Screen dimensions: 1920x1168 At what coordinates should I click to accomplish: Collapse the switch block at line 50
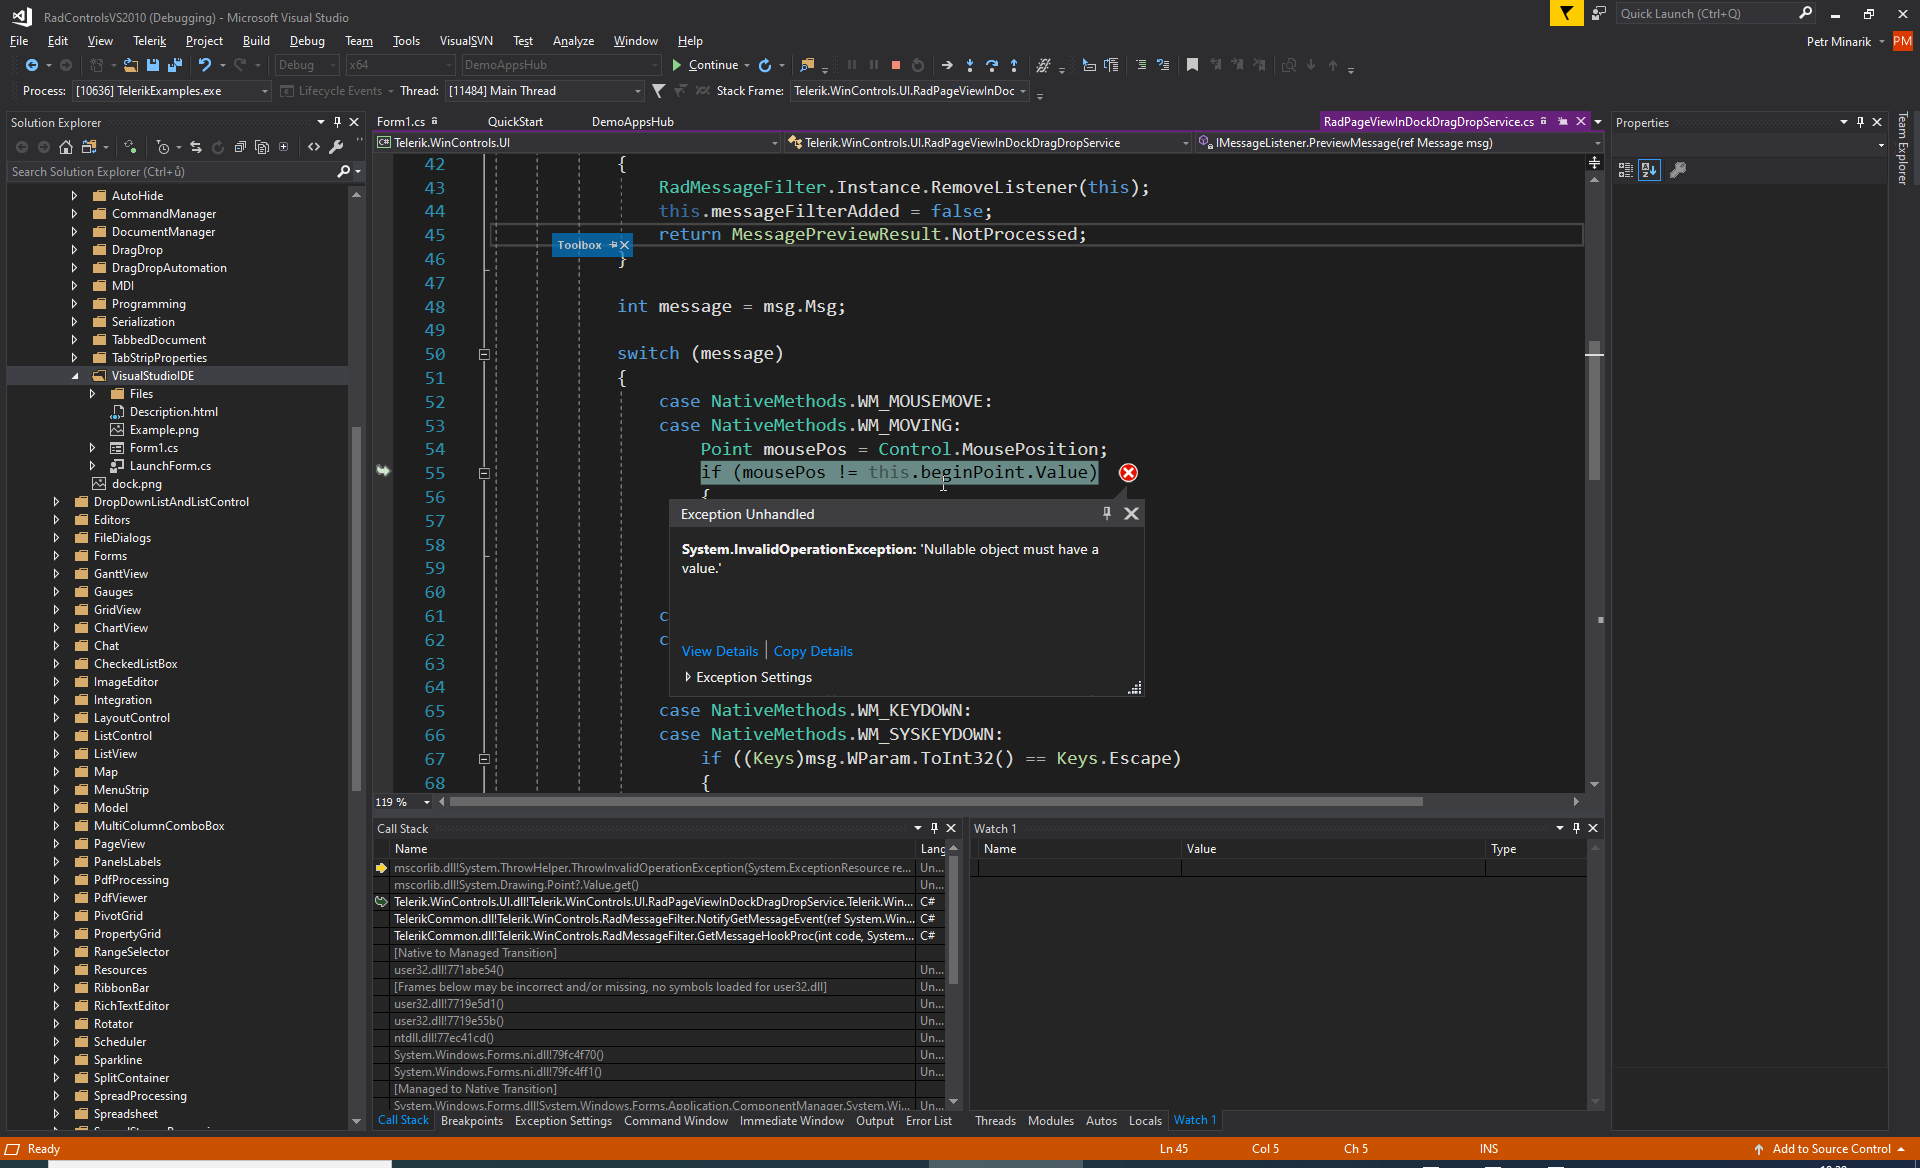point(484,354)
